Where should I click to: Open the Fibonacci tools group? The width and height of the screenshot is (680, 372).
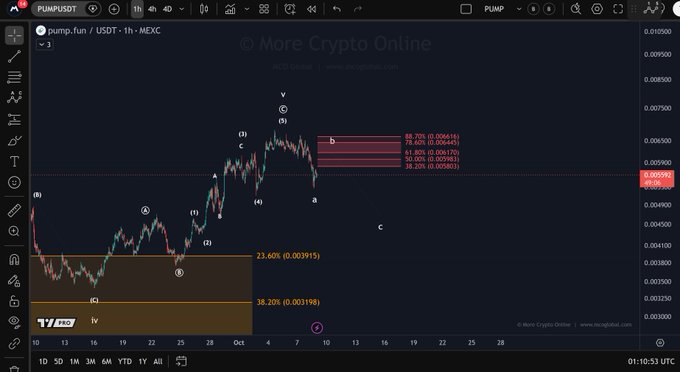[x=14, y=78]
